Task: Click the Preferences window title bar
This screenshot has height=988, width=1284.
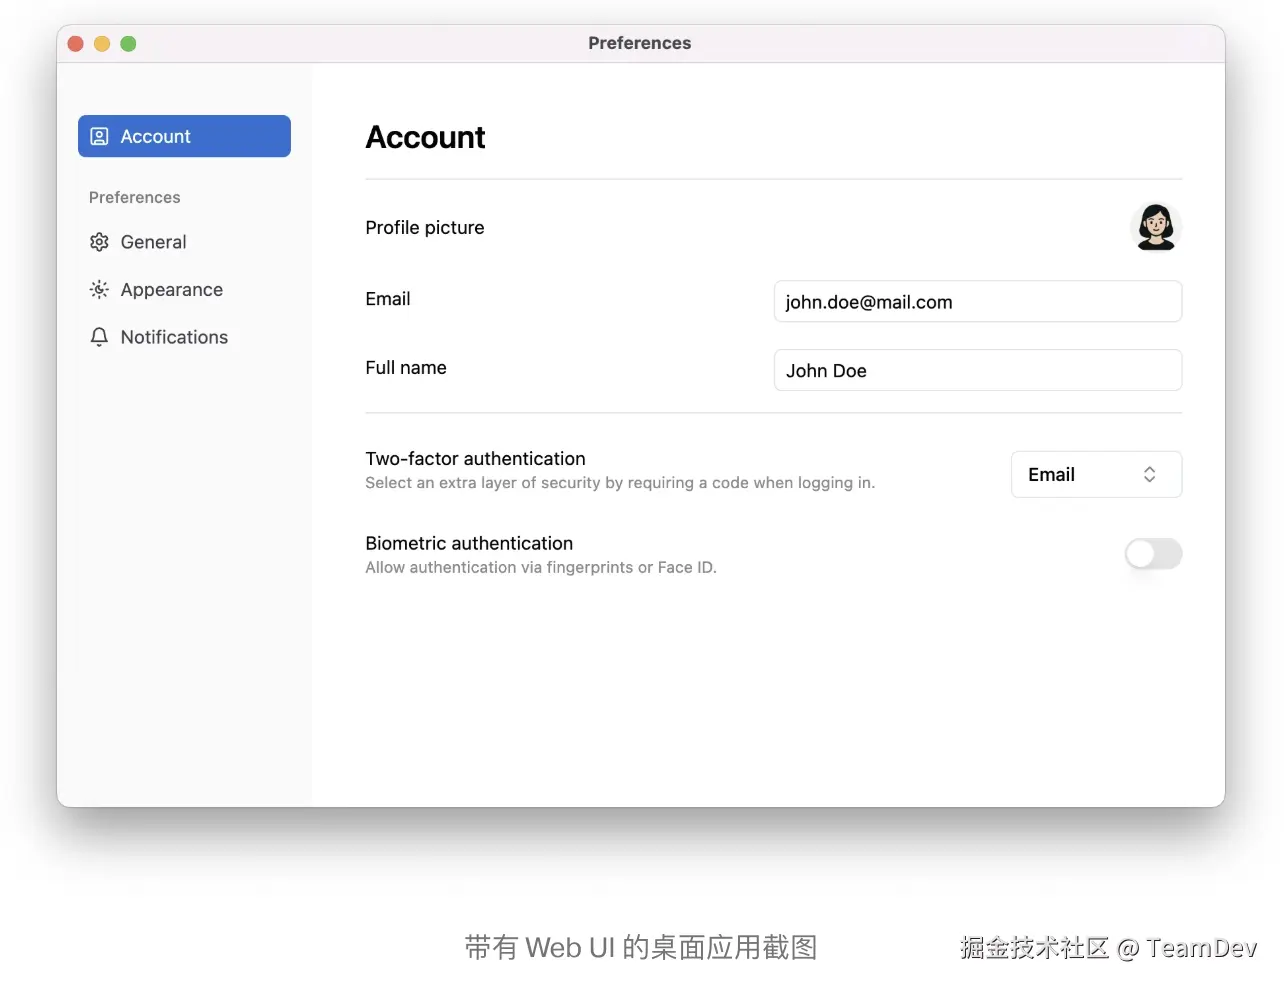Action: tap(640, 43)
